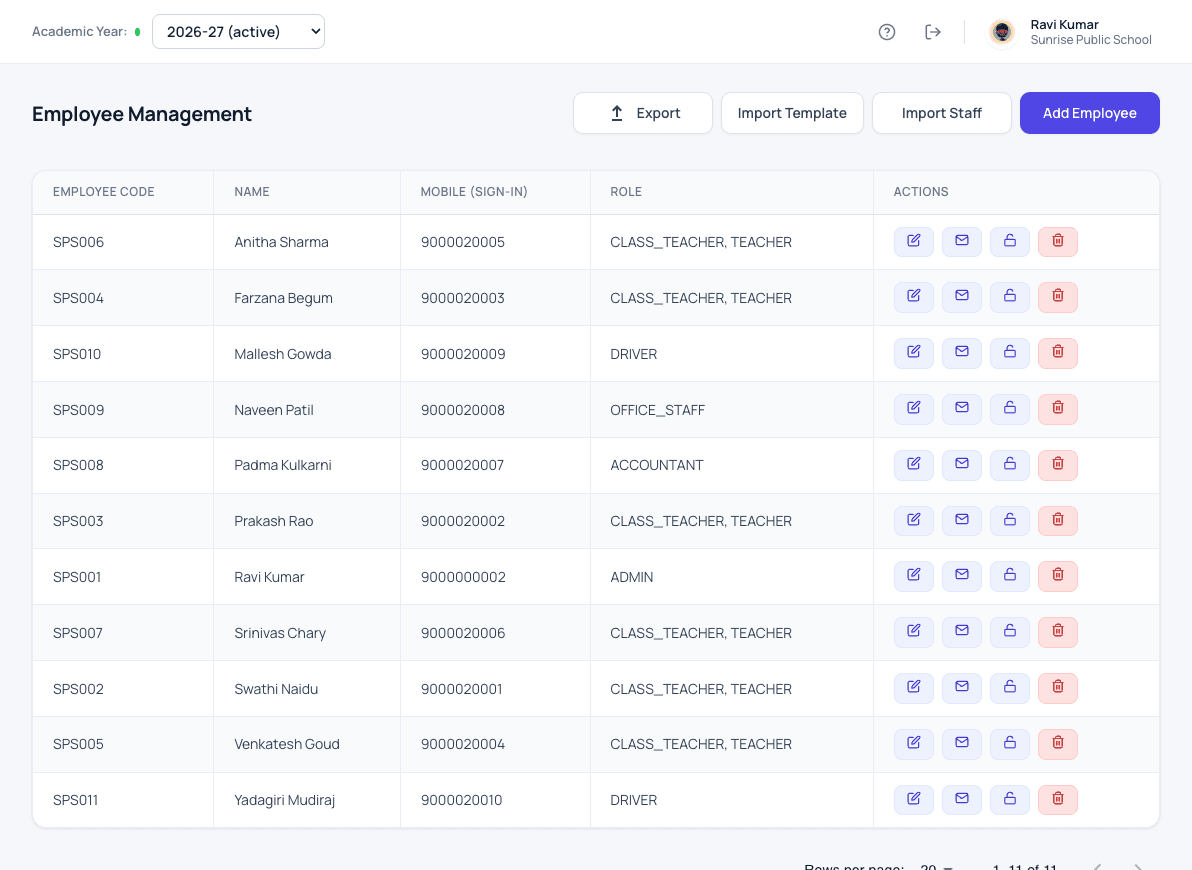The height and width of the screenshot is (870, 1192).
Task: Click the Export button
Action: point(642,113)
